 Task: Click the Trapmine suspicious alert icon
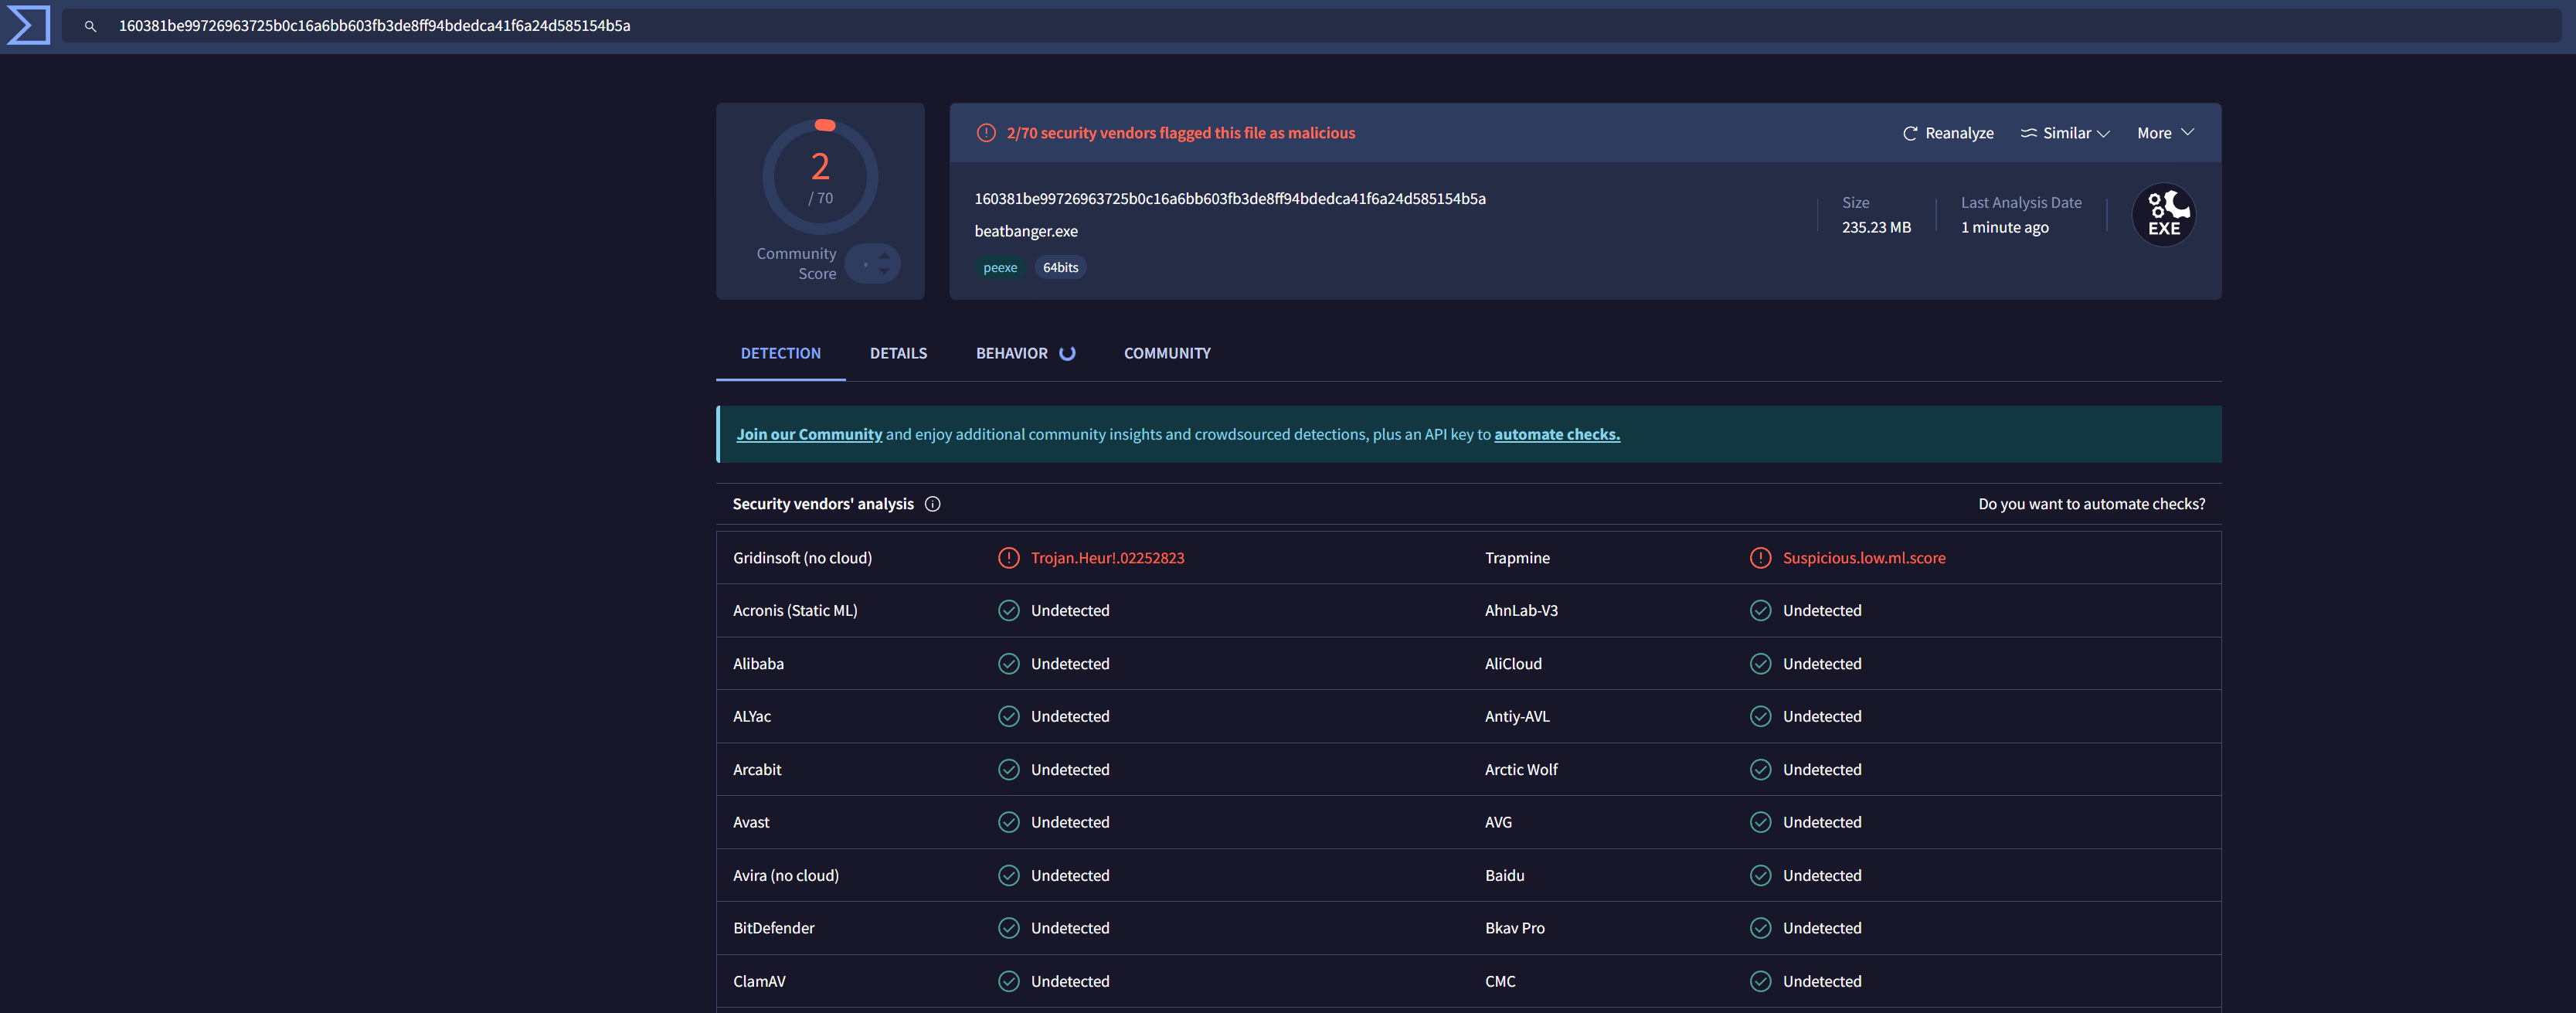(x=1760, y=558)
